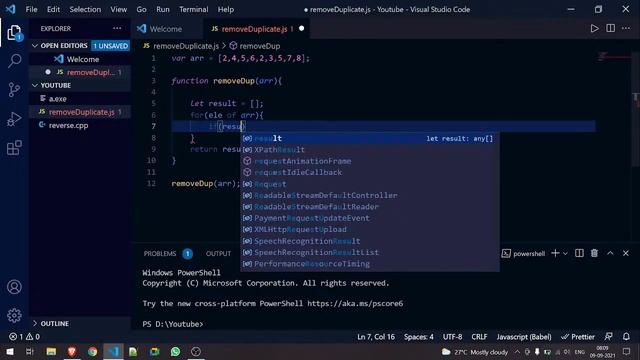This screenshot has width=640, height=360.
Task: Change indentation via Spaces: 4
Action: (419, 337)
